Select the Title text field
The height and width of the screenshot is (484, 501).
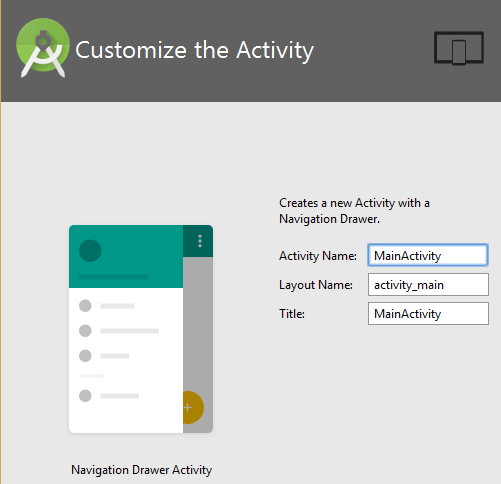(x=428, y=313)
